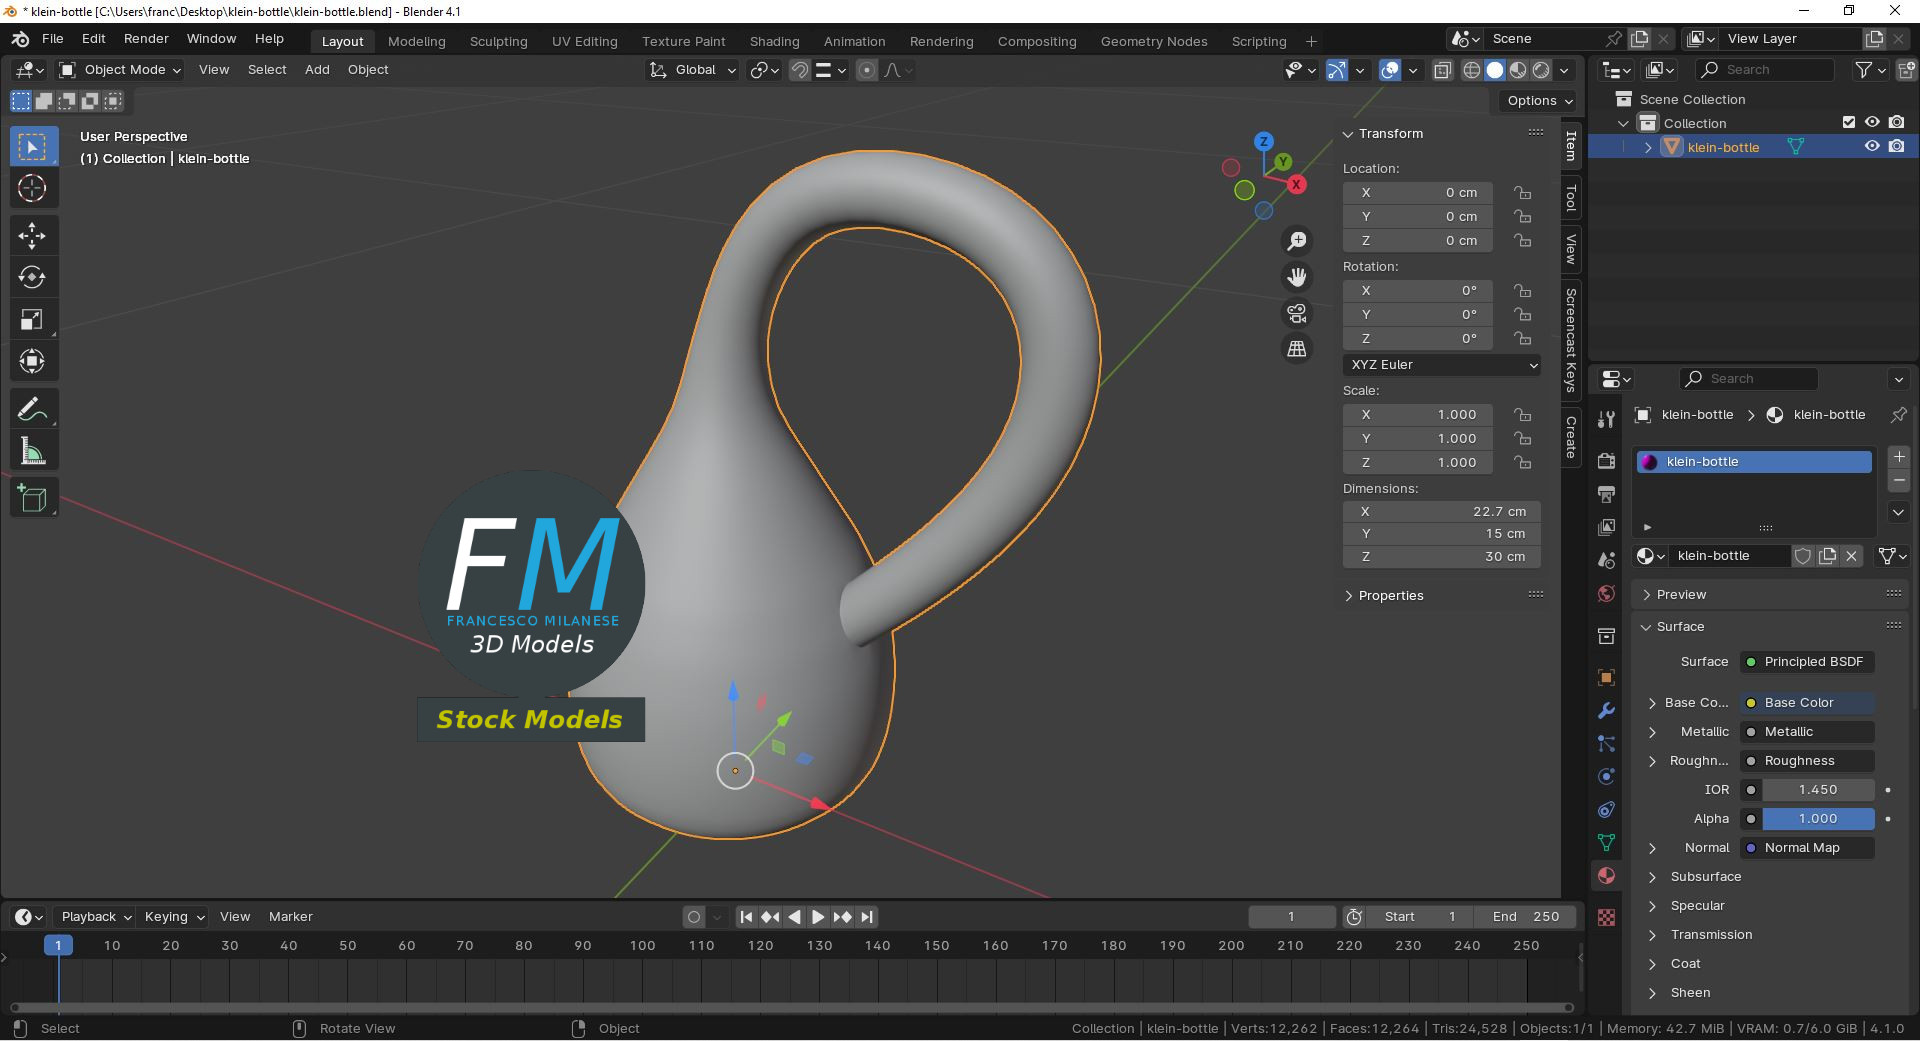1920x1041 pixels.
Task: Toggle viewport gizmos button
Action: coord(1337,70)
